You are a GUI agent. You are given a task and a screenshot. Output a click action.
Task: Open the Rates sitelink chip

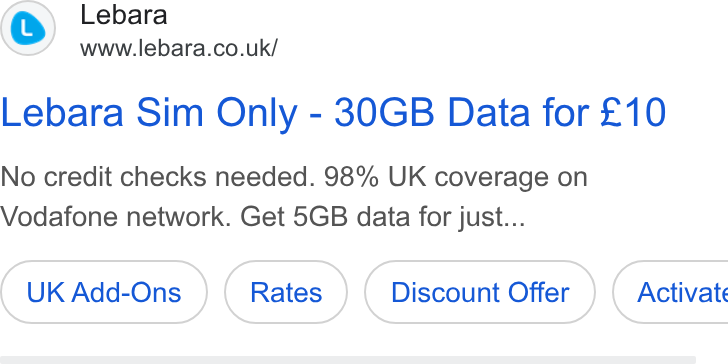[x=286, y=292]
